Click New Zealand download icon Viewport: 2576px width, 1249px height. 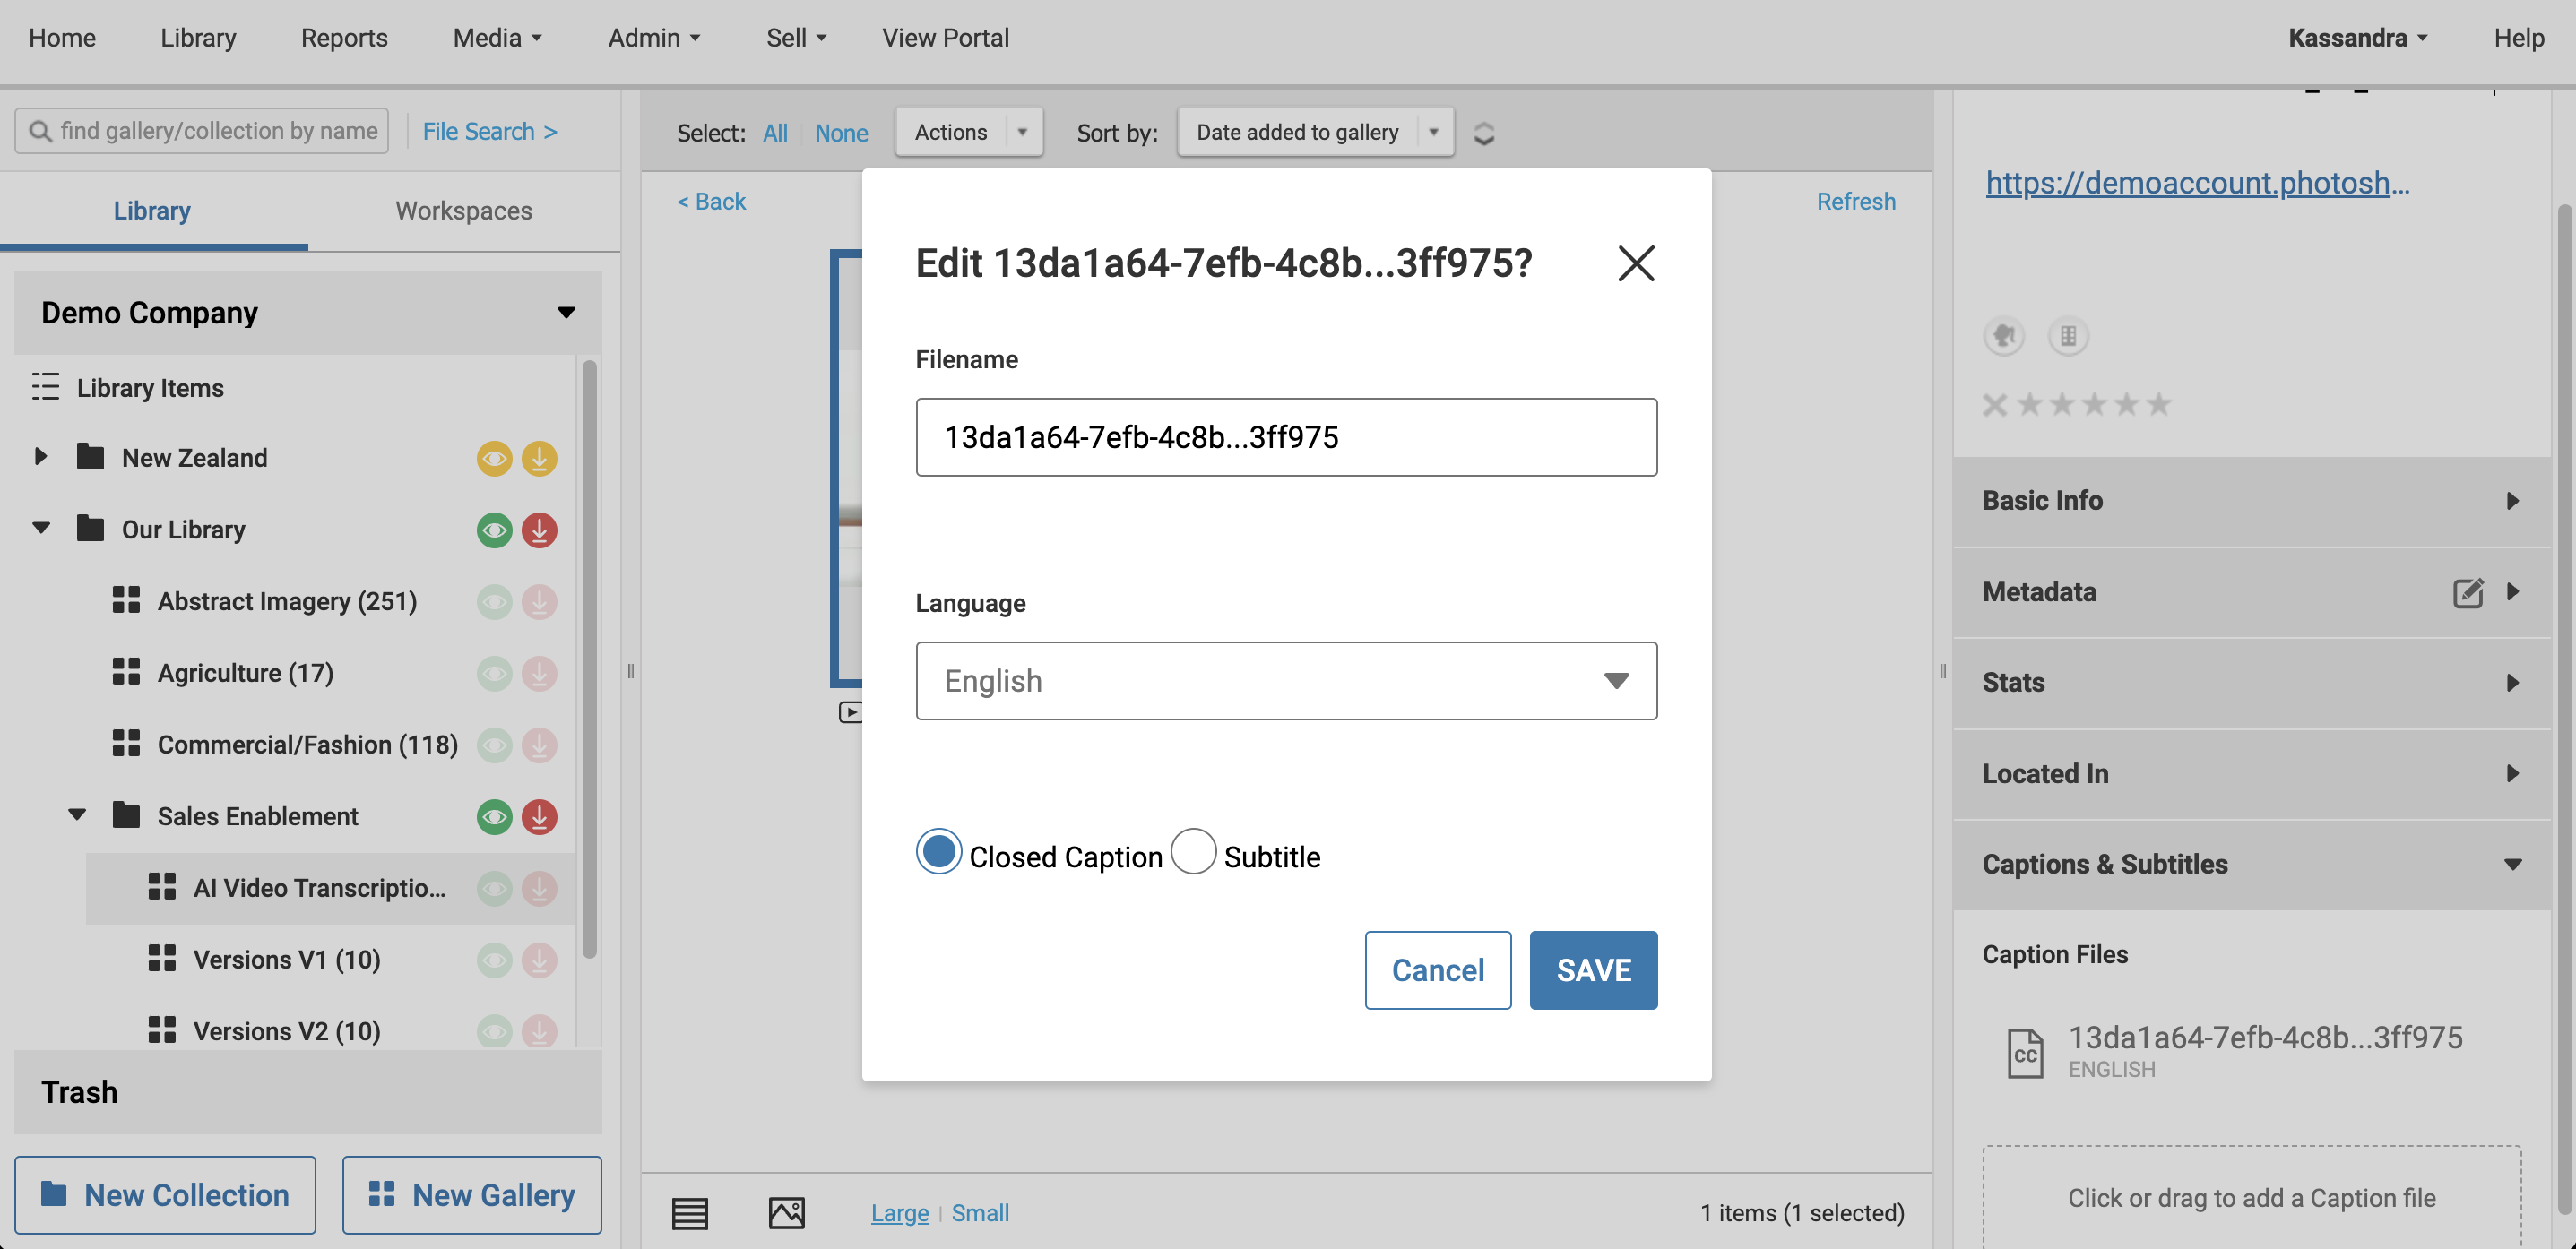(x=539, y=459)
